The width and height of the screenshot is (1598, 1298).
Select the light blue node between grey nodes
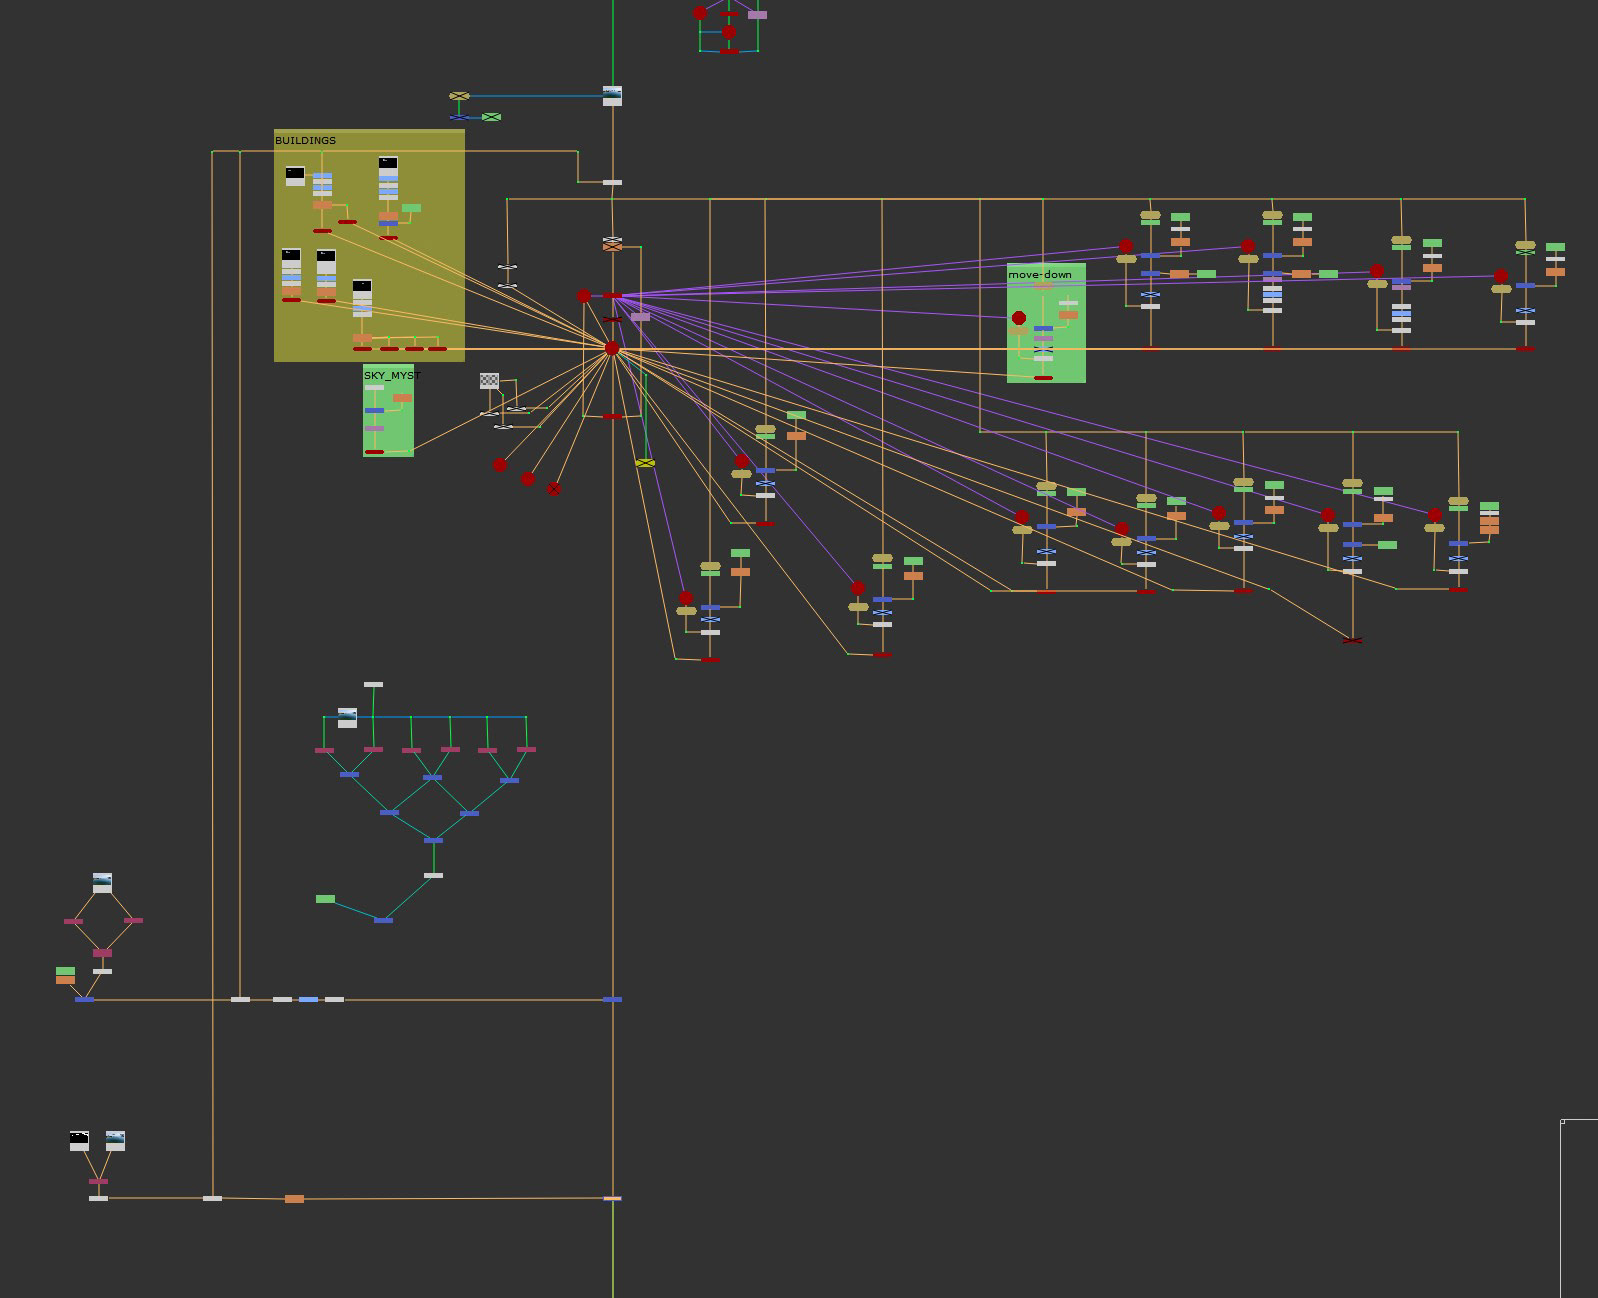coord(308,999)
